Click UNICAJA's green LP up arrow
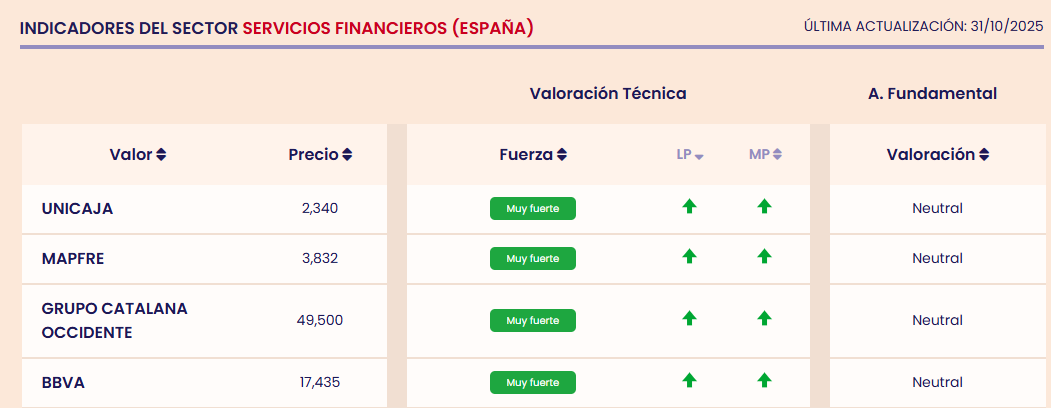 (689, 207)
